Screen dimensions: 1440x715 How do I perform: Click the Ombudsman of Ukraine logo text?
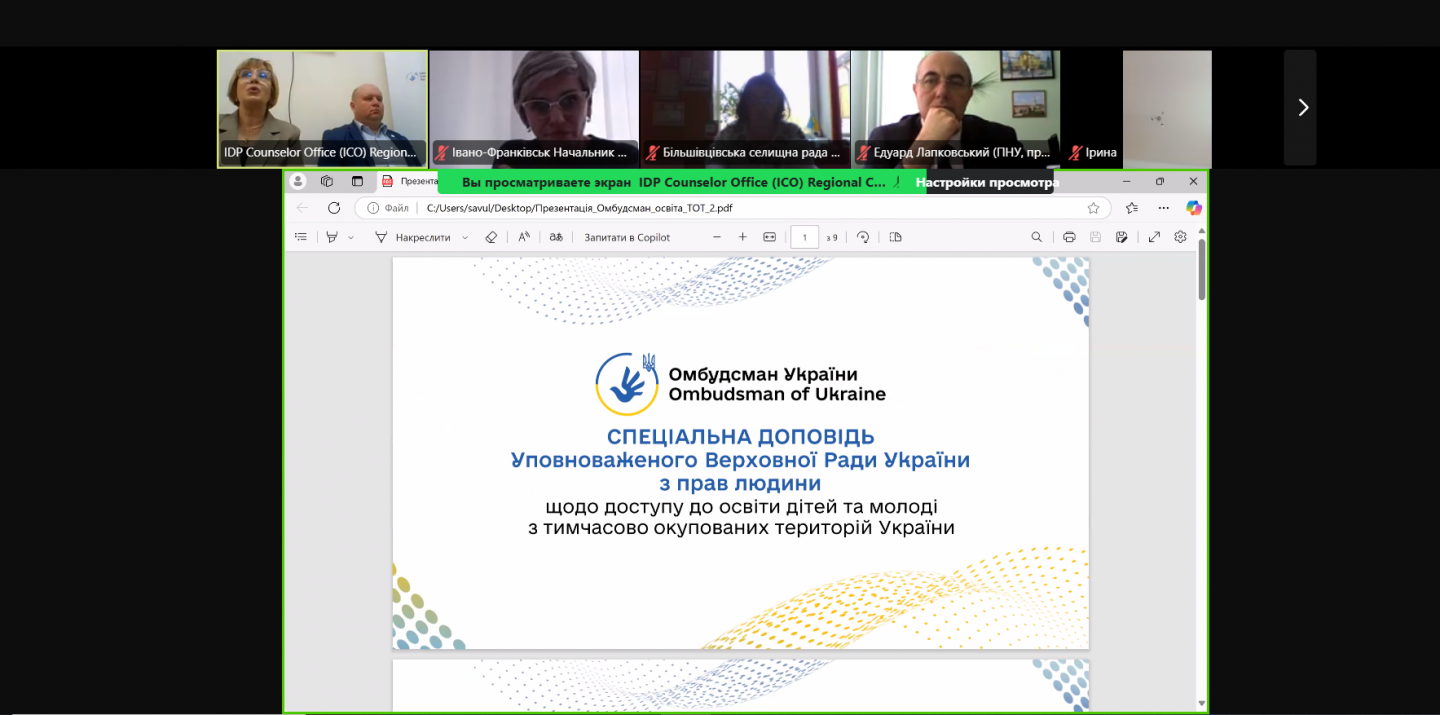[x=777, y=394]
